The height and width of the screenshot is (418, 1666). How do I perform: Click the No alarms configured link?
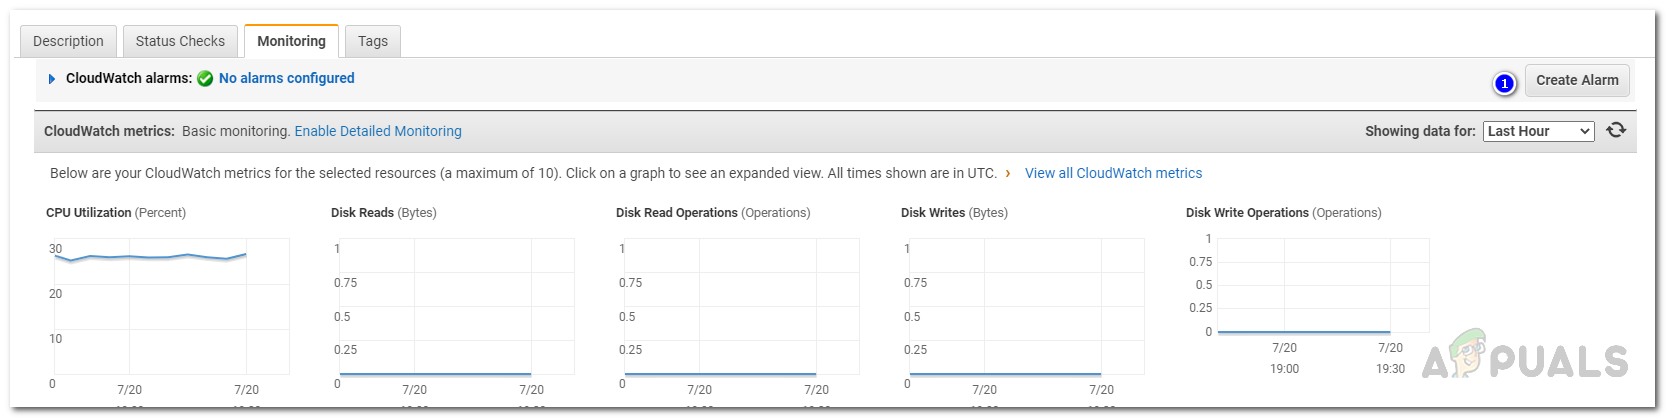click(x=287, y=78)
